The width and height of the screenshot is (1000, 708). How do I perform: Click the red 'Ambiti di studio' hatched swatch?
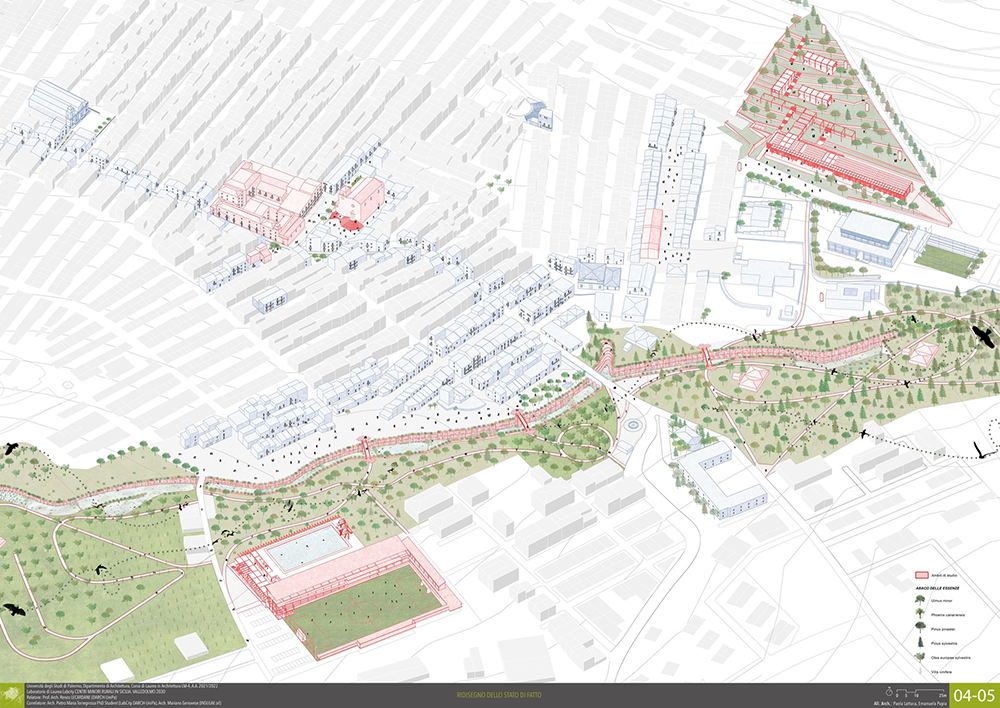point(922,575)
